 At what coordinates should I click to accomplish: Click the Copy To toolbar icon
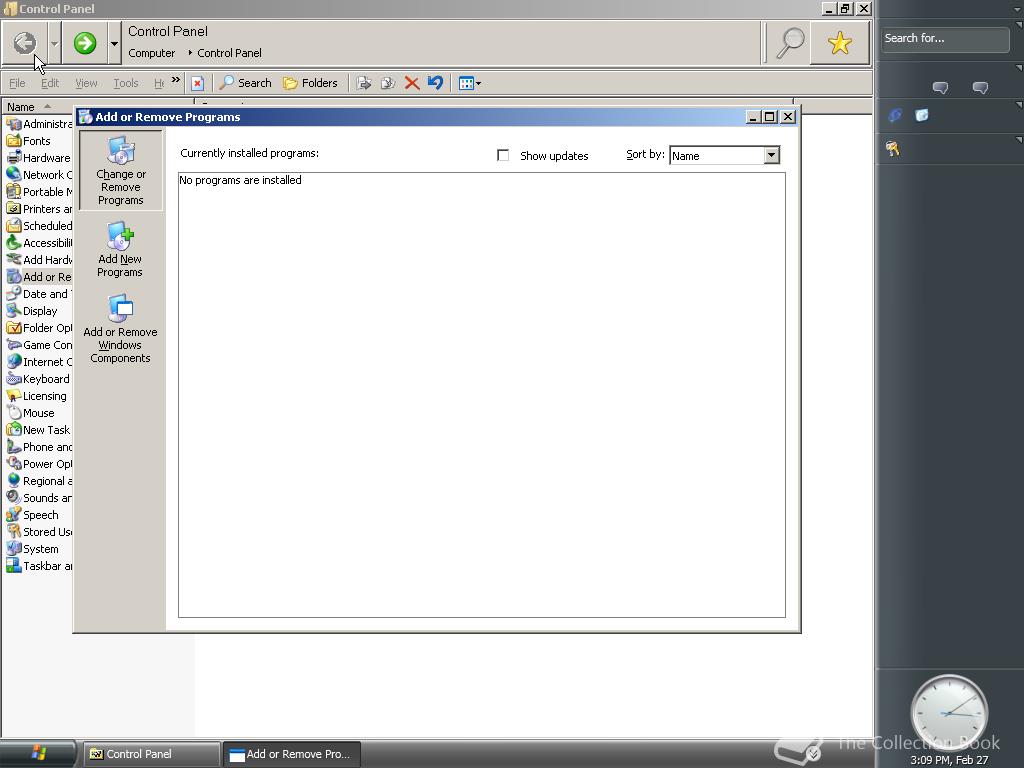(x=388, y=83)
